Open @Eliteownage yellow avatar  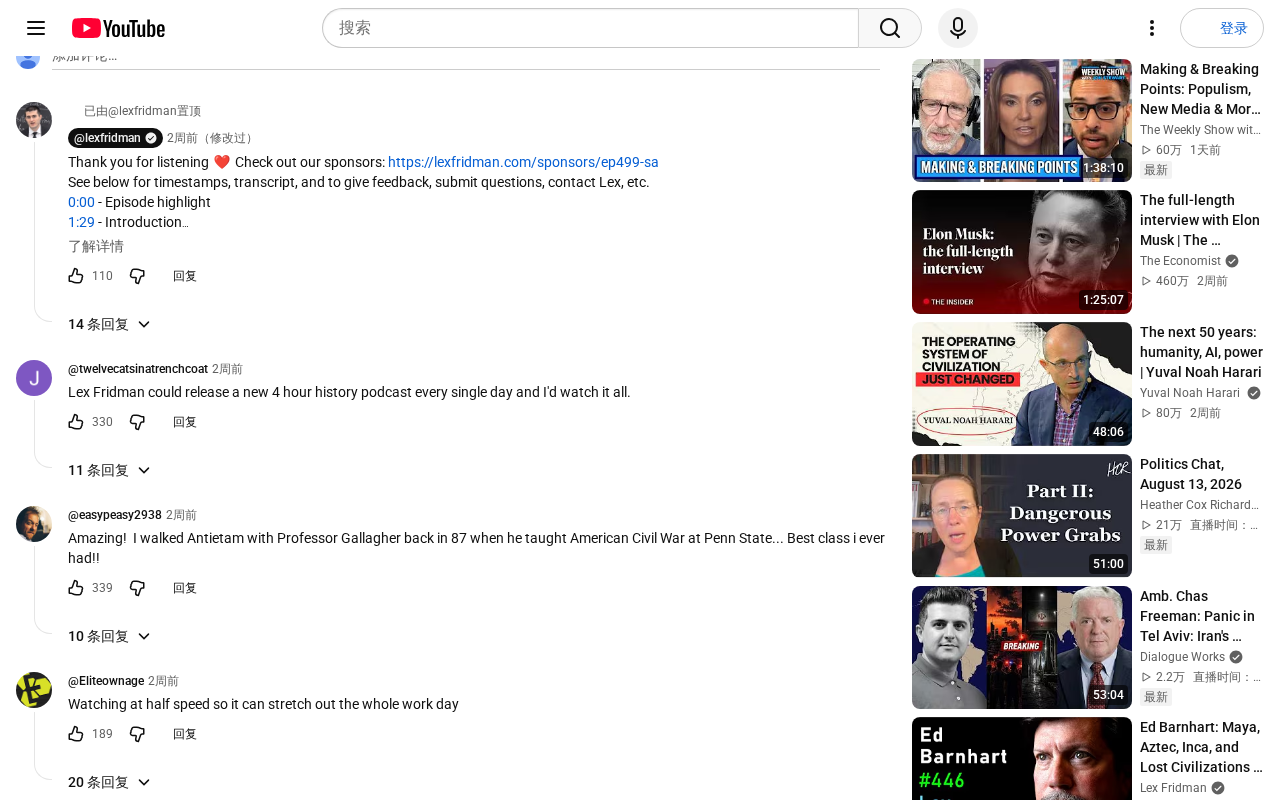pos(34,690)
